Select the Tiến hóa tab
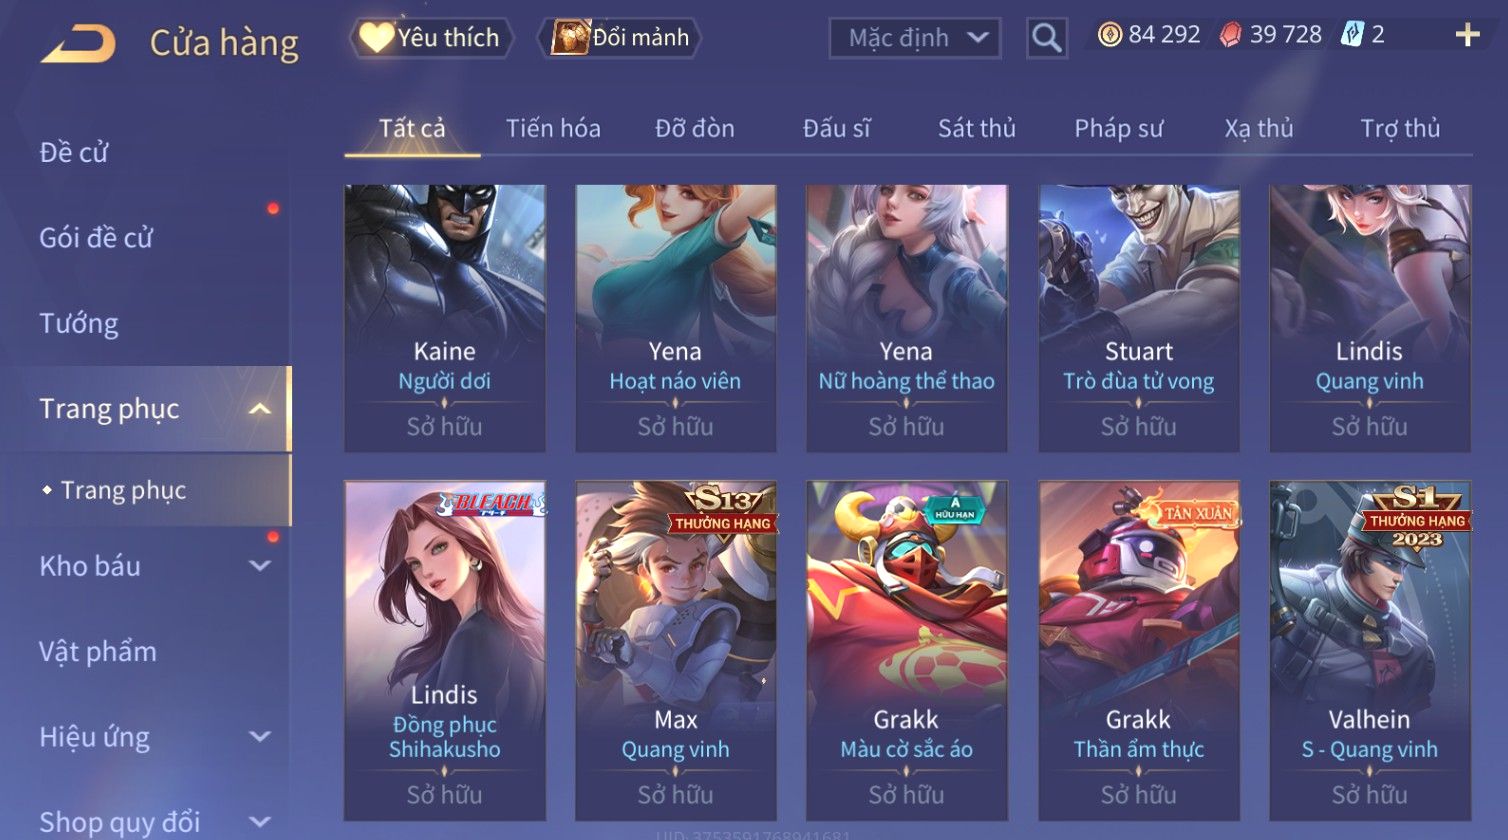The height and width of the screenshot is (840, 1508). click(x=553, y=128)
